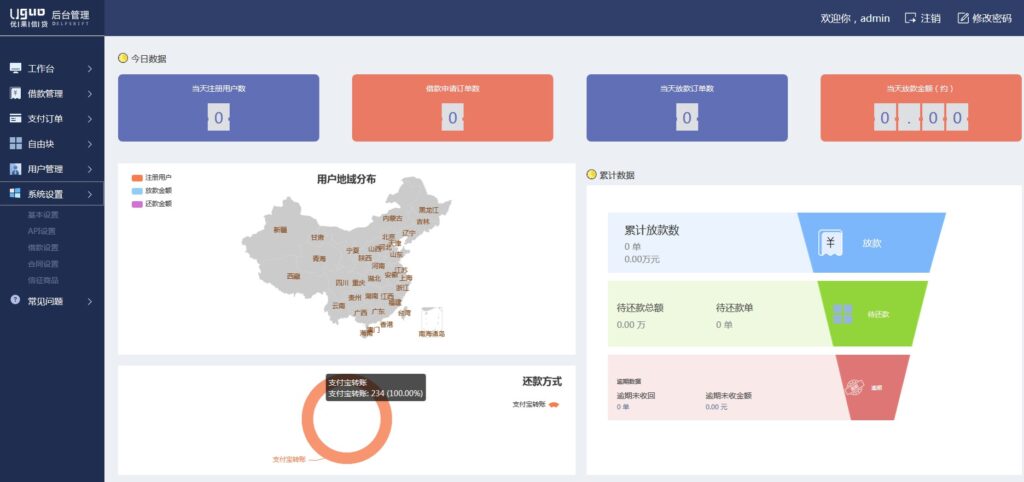Open the 自由块 menu item
The height and width of the screenshot is (482, 1024).
click(x=52, y=144)
